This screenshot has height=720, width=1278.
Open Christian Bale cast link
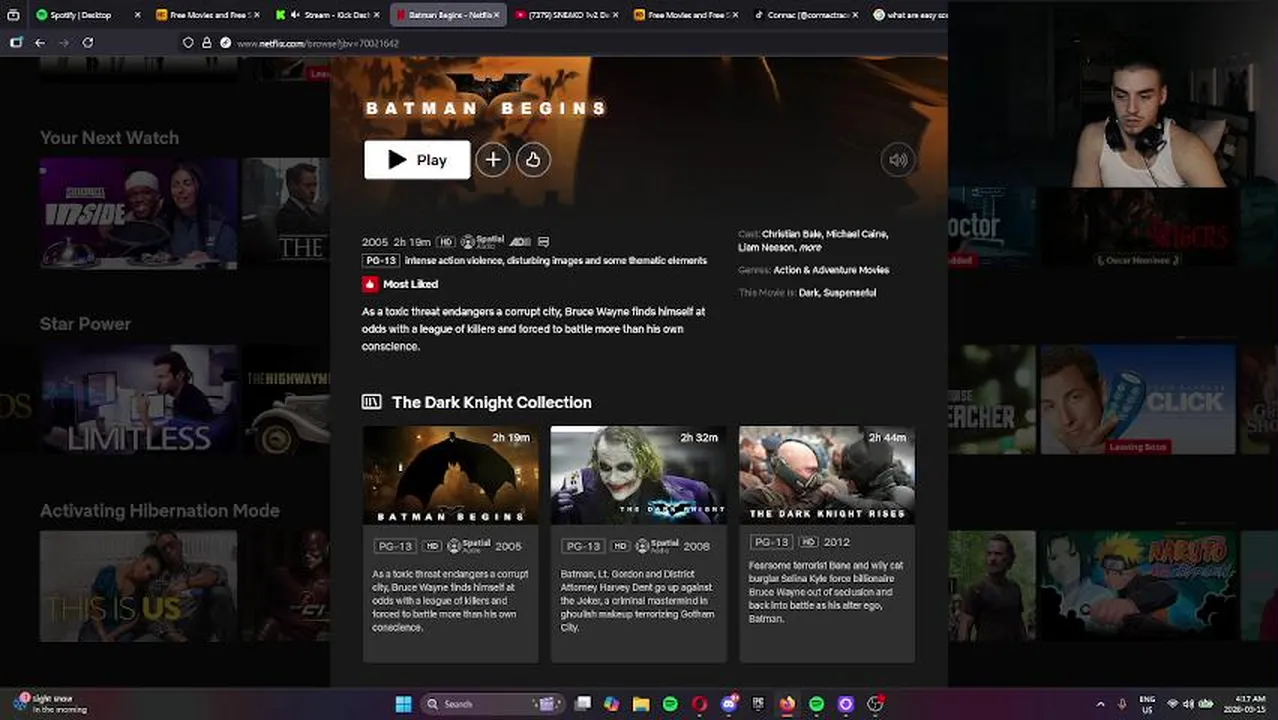pos(791,234)
